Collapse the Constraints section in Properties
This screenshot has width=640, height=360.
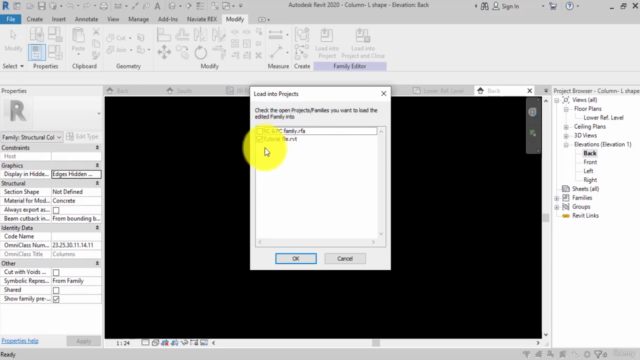(97, 148)
